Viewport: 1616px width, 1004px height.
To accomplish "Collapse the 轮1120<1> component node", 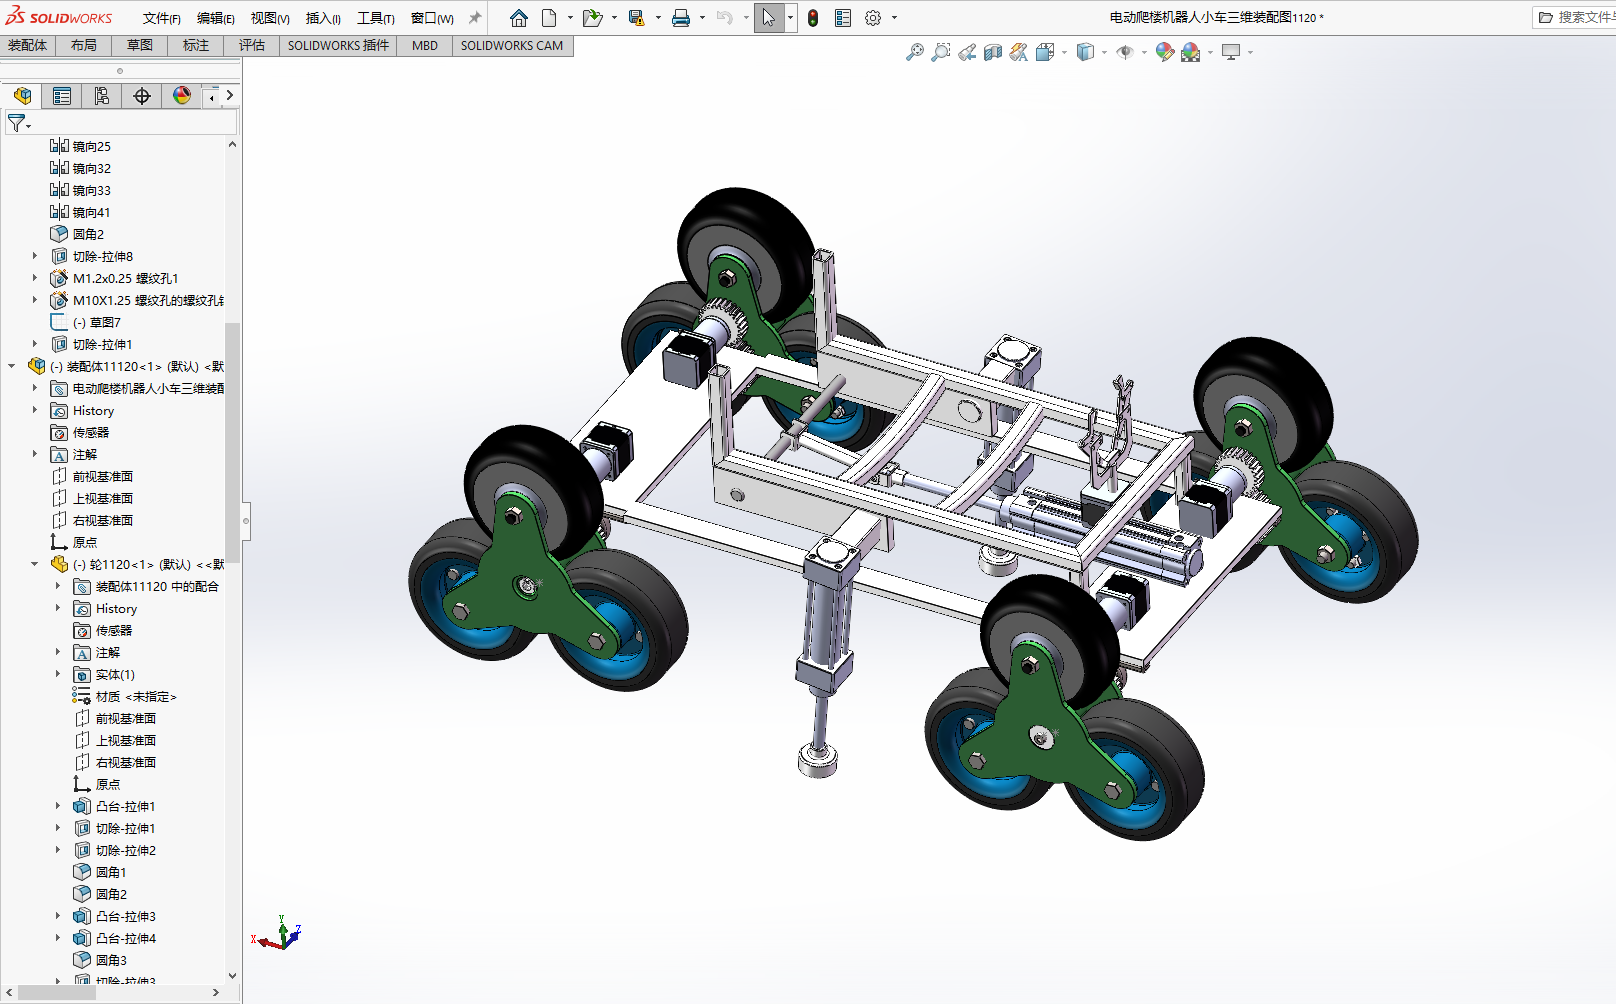I will [35, 564].
